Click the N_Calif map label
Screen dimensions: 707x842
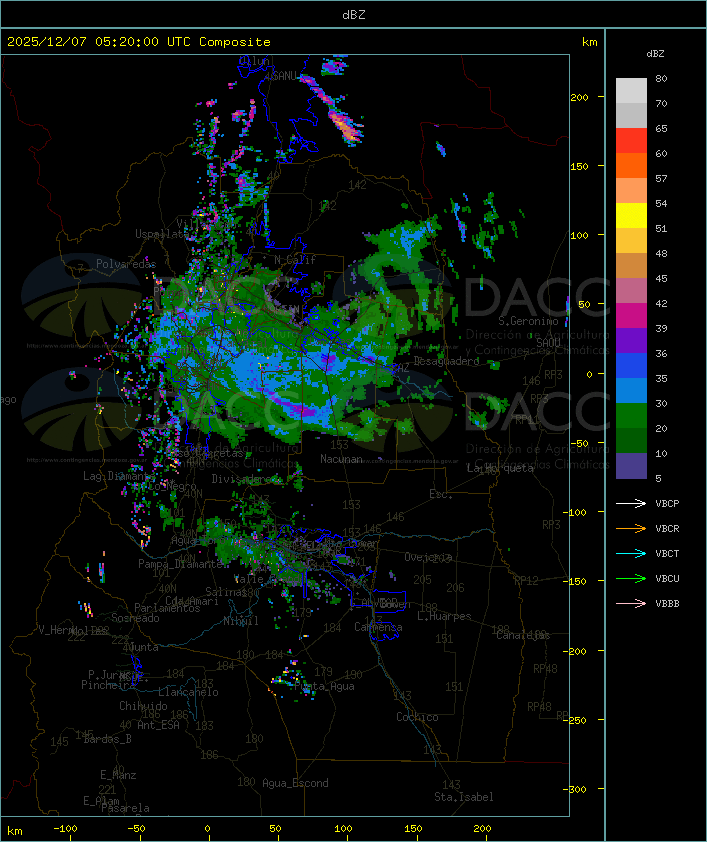295,259
